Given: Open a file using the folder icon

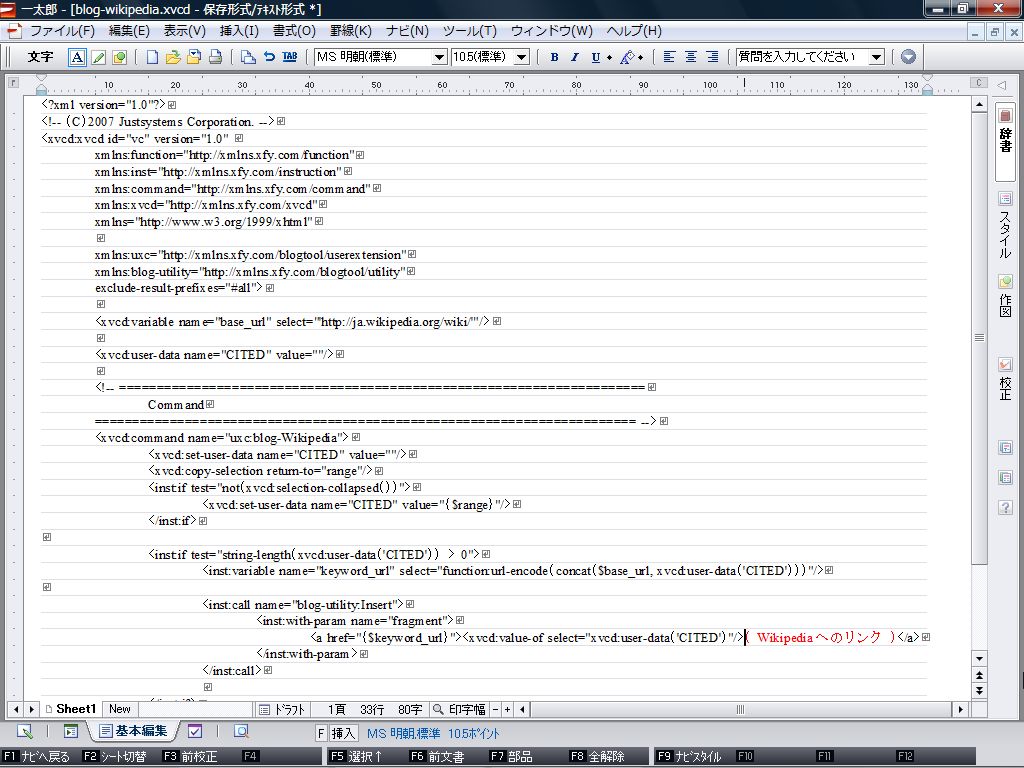Looking at the screenshot, I should [x=173, y=57].
